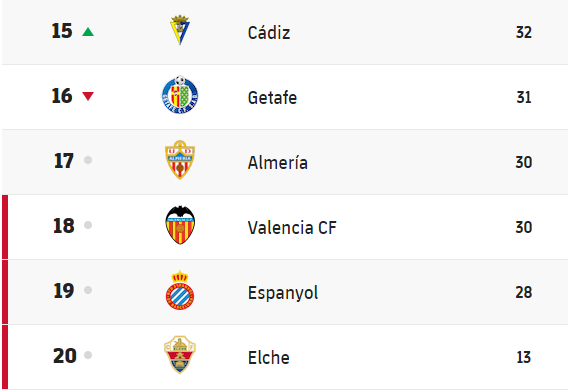Click the green up arrow beside 15

(88, 32)
